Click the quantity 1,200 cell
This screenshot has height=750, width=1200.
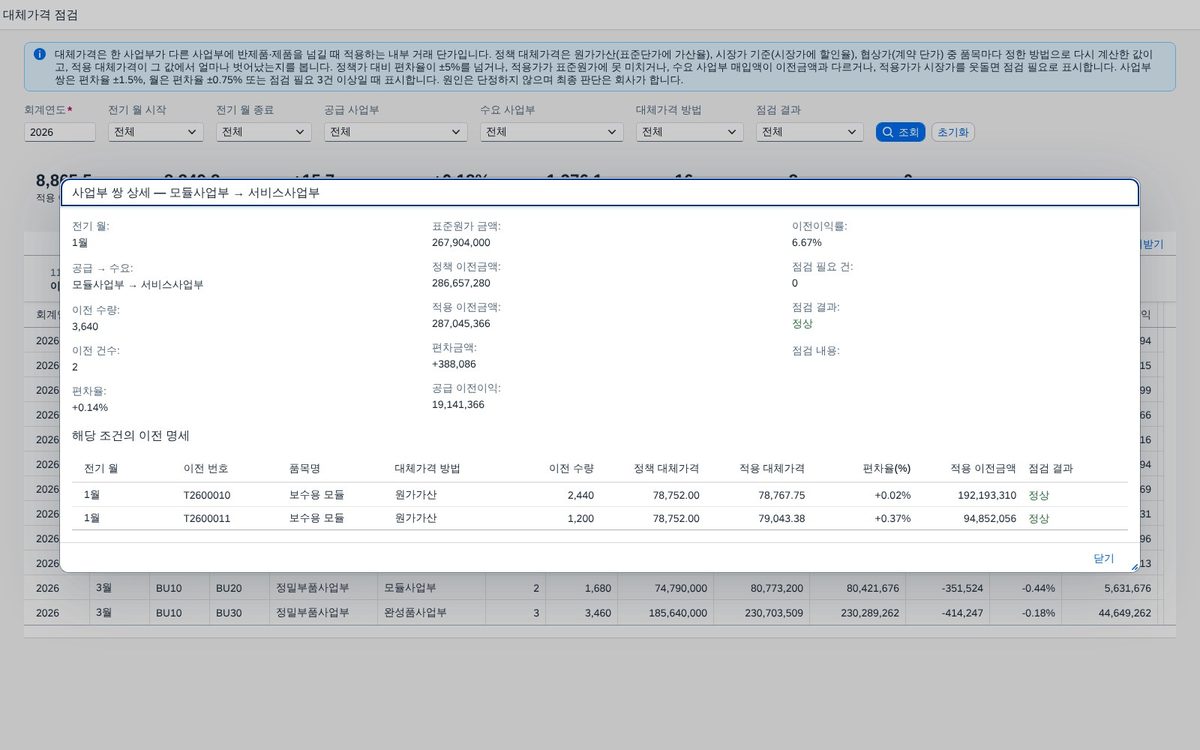click(581, 519)
